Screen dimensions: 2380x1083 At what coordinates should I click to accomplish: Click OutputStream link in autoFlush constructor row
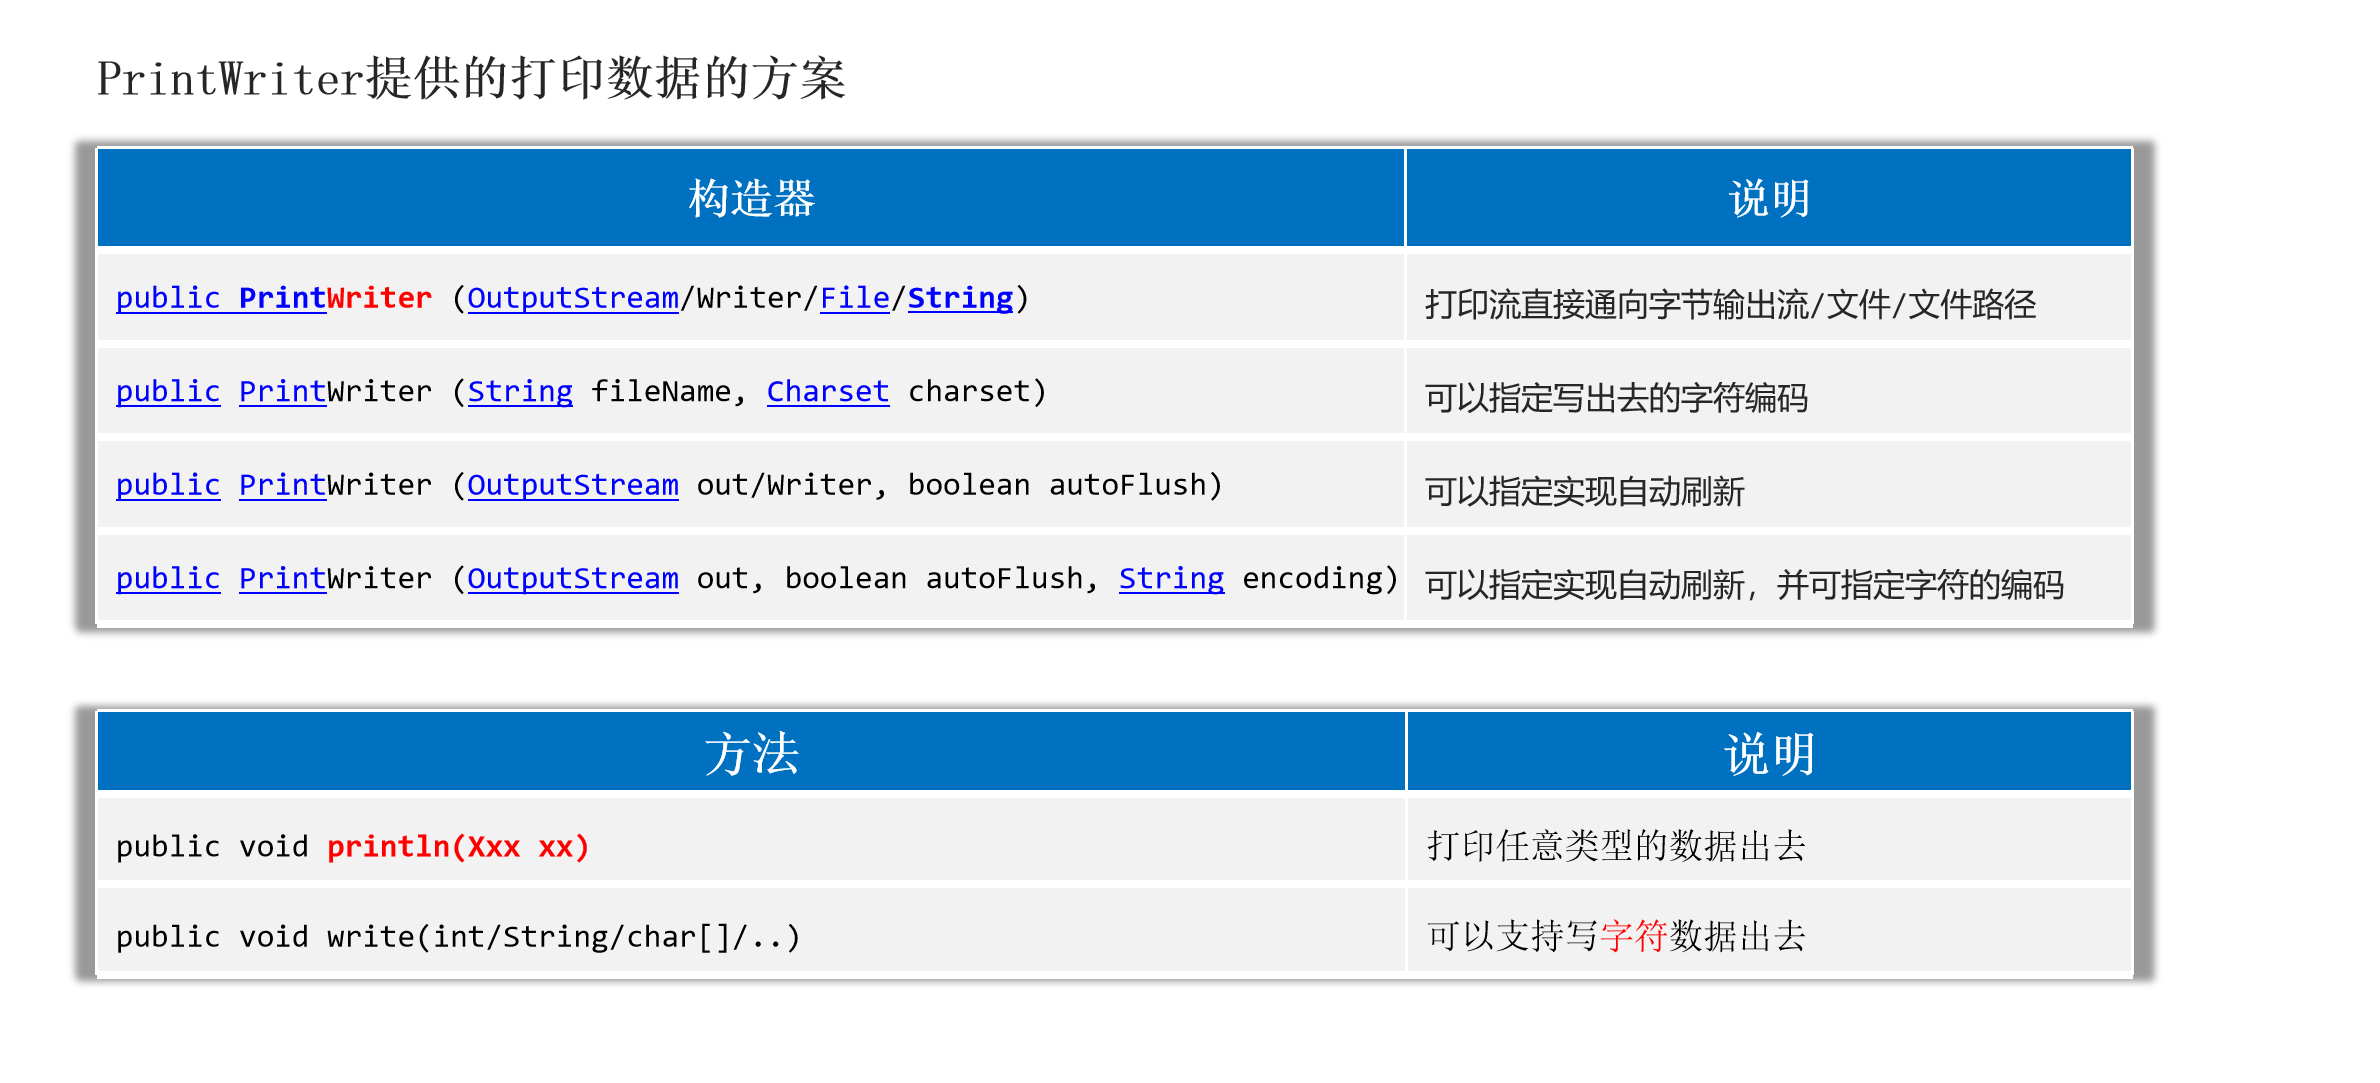(572, 485)
